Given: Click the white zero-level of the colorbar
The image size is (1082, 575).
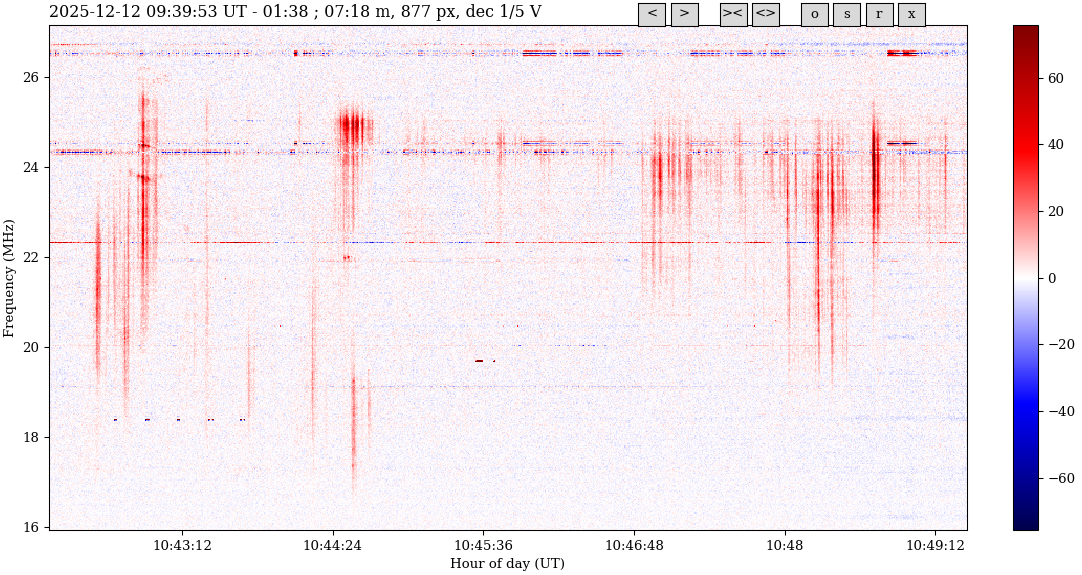Looking at the screenshot, I should (1025, 278).
